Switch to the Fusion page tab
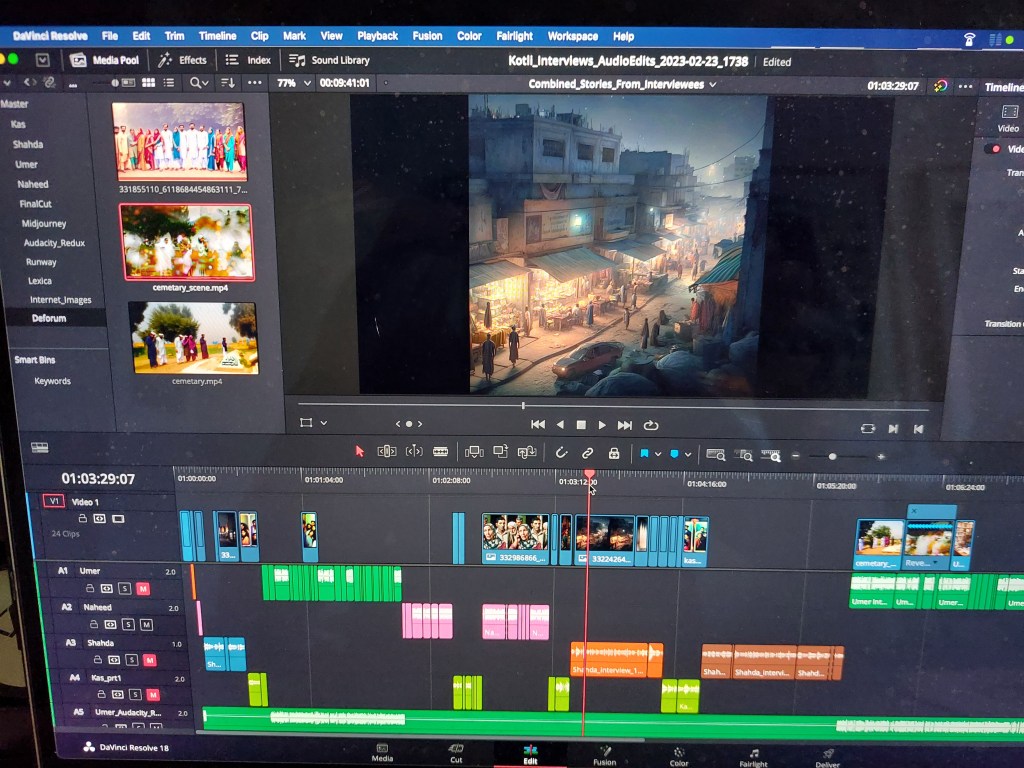The width and height of the screenshot is (1024, 768). click(x=604, y=754)
